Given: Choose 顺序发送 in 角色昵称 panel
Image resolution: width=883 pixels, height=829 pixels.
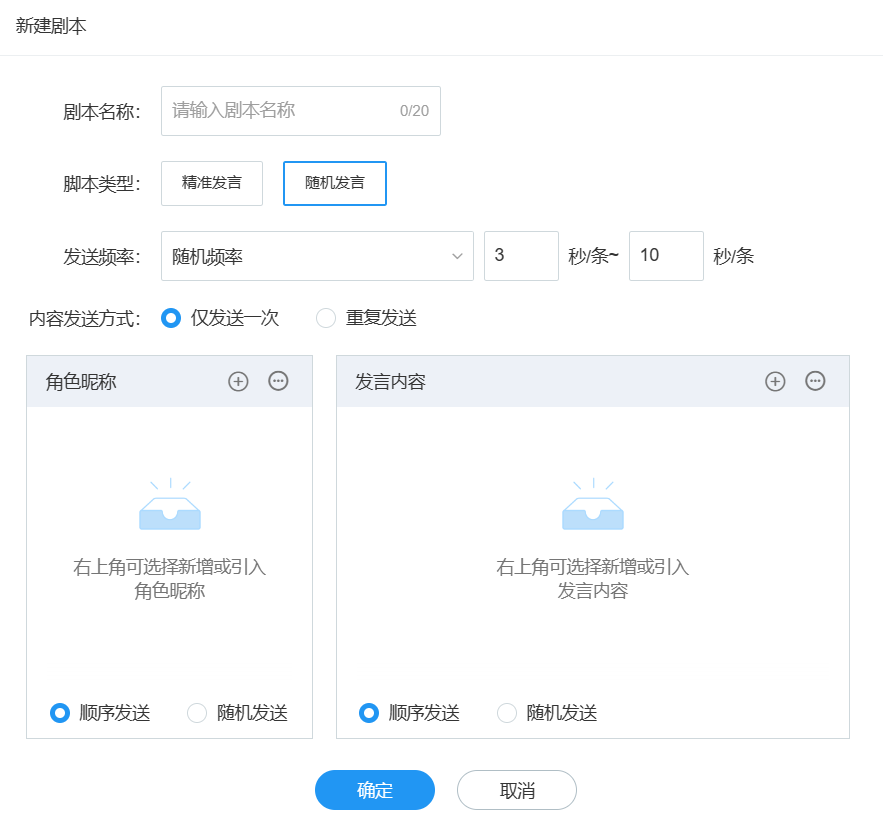Looking at the screenshot, I should pos(60,713).
